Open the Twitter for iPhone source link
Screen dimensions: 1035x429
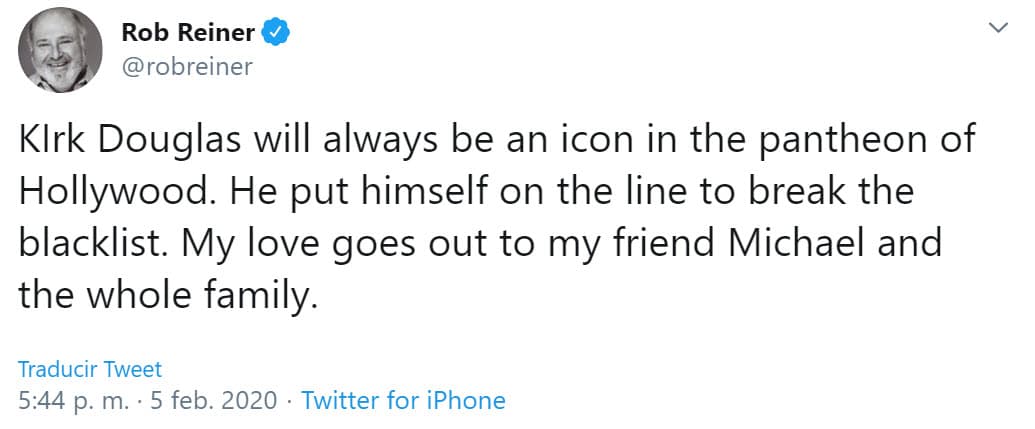click(403, 401)
